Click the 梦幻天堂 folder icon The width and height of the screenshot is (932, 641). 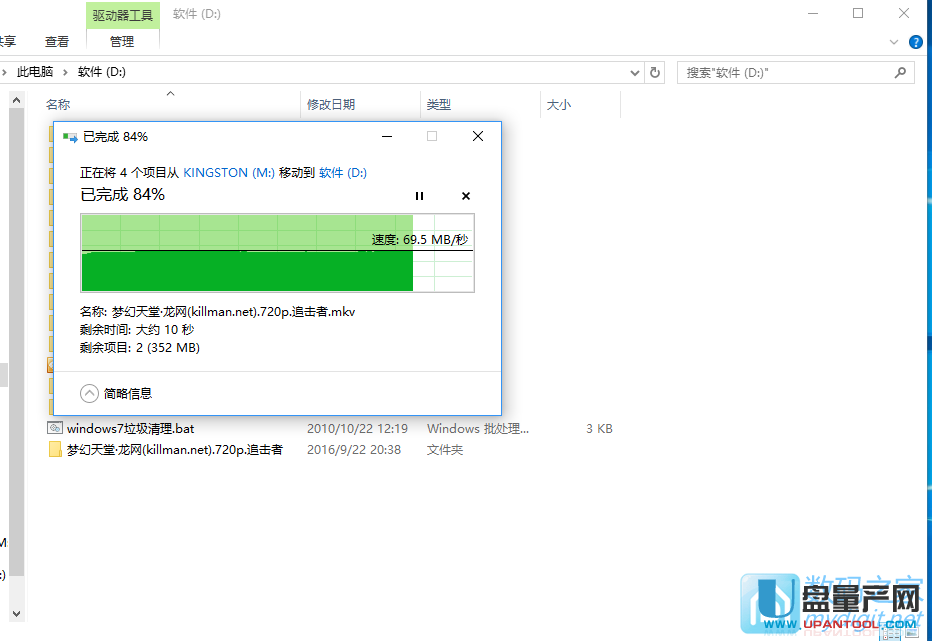pyautogui.click(x=55, y=450)
